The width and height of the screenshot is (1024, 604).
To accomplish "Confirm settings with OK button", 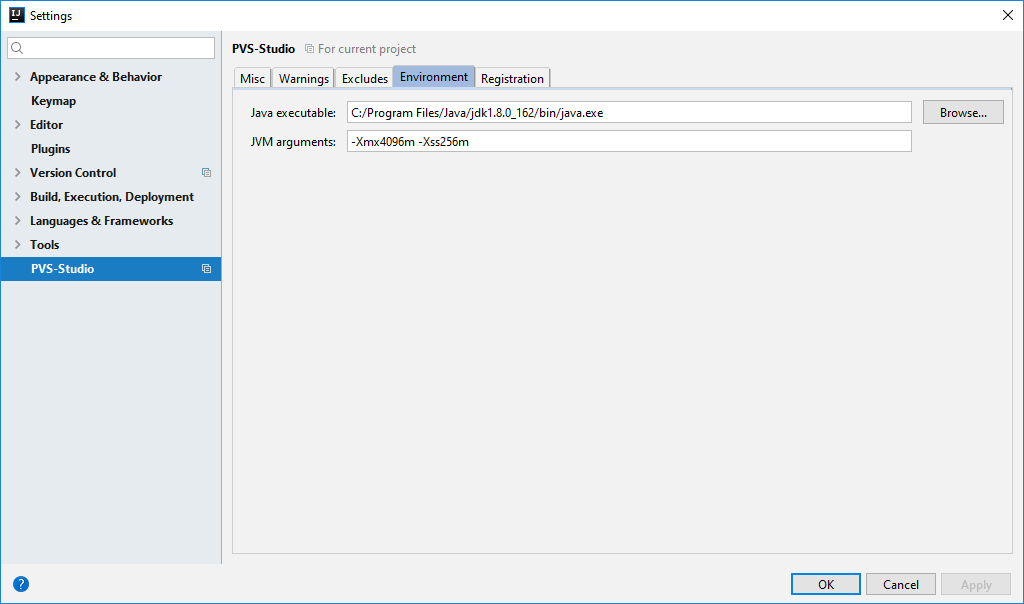I will [825, 584].
